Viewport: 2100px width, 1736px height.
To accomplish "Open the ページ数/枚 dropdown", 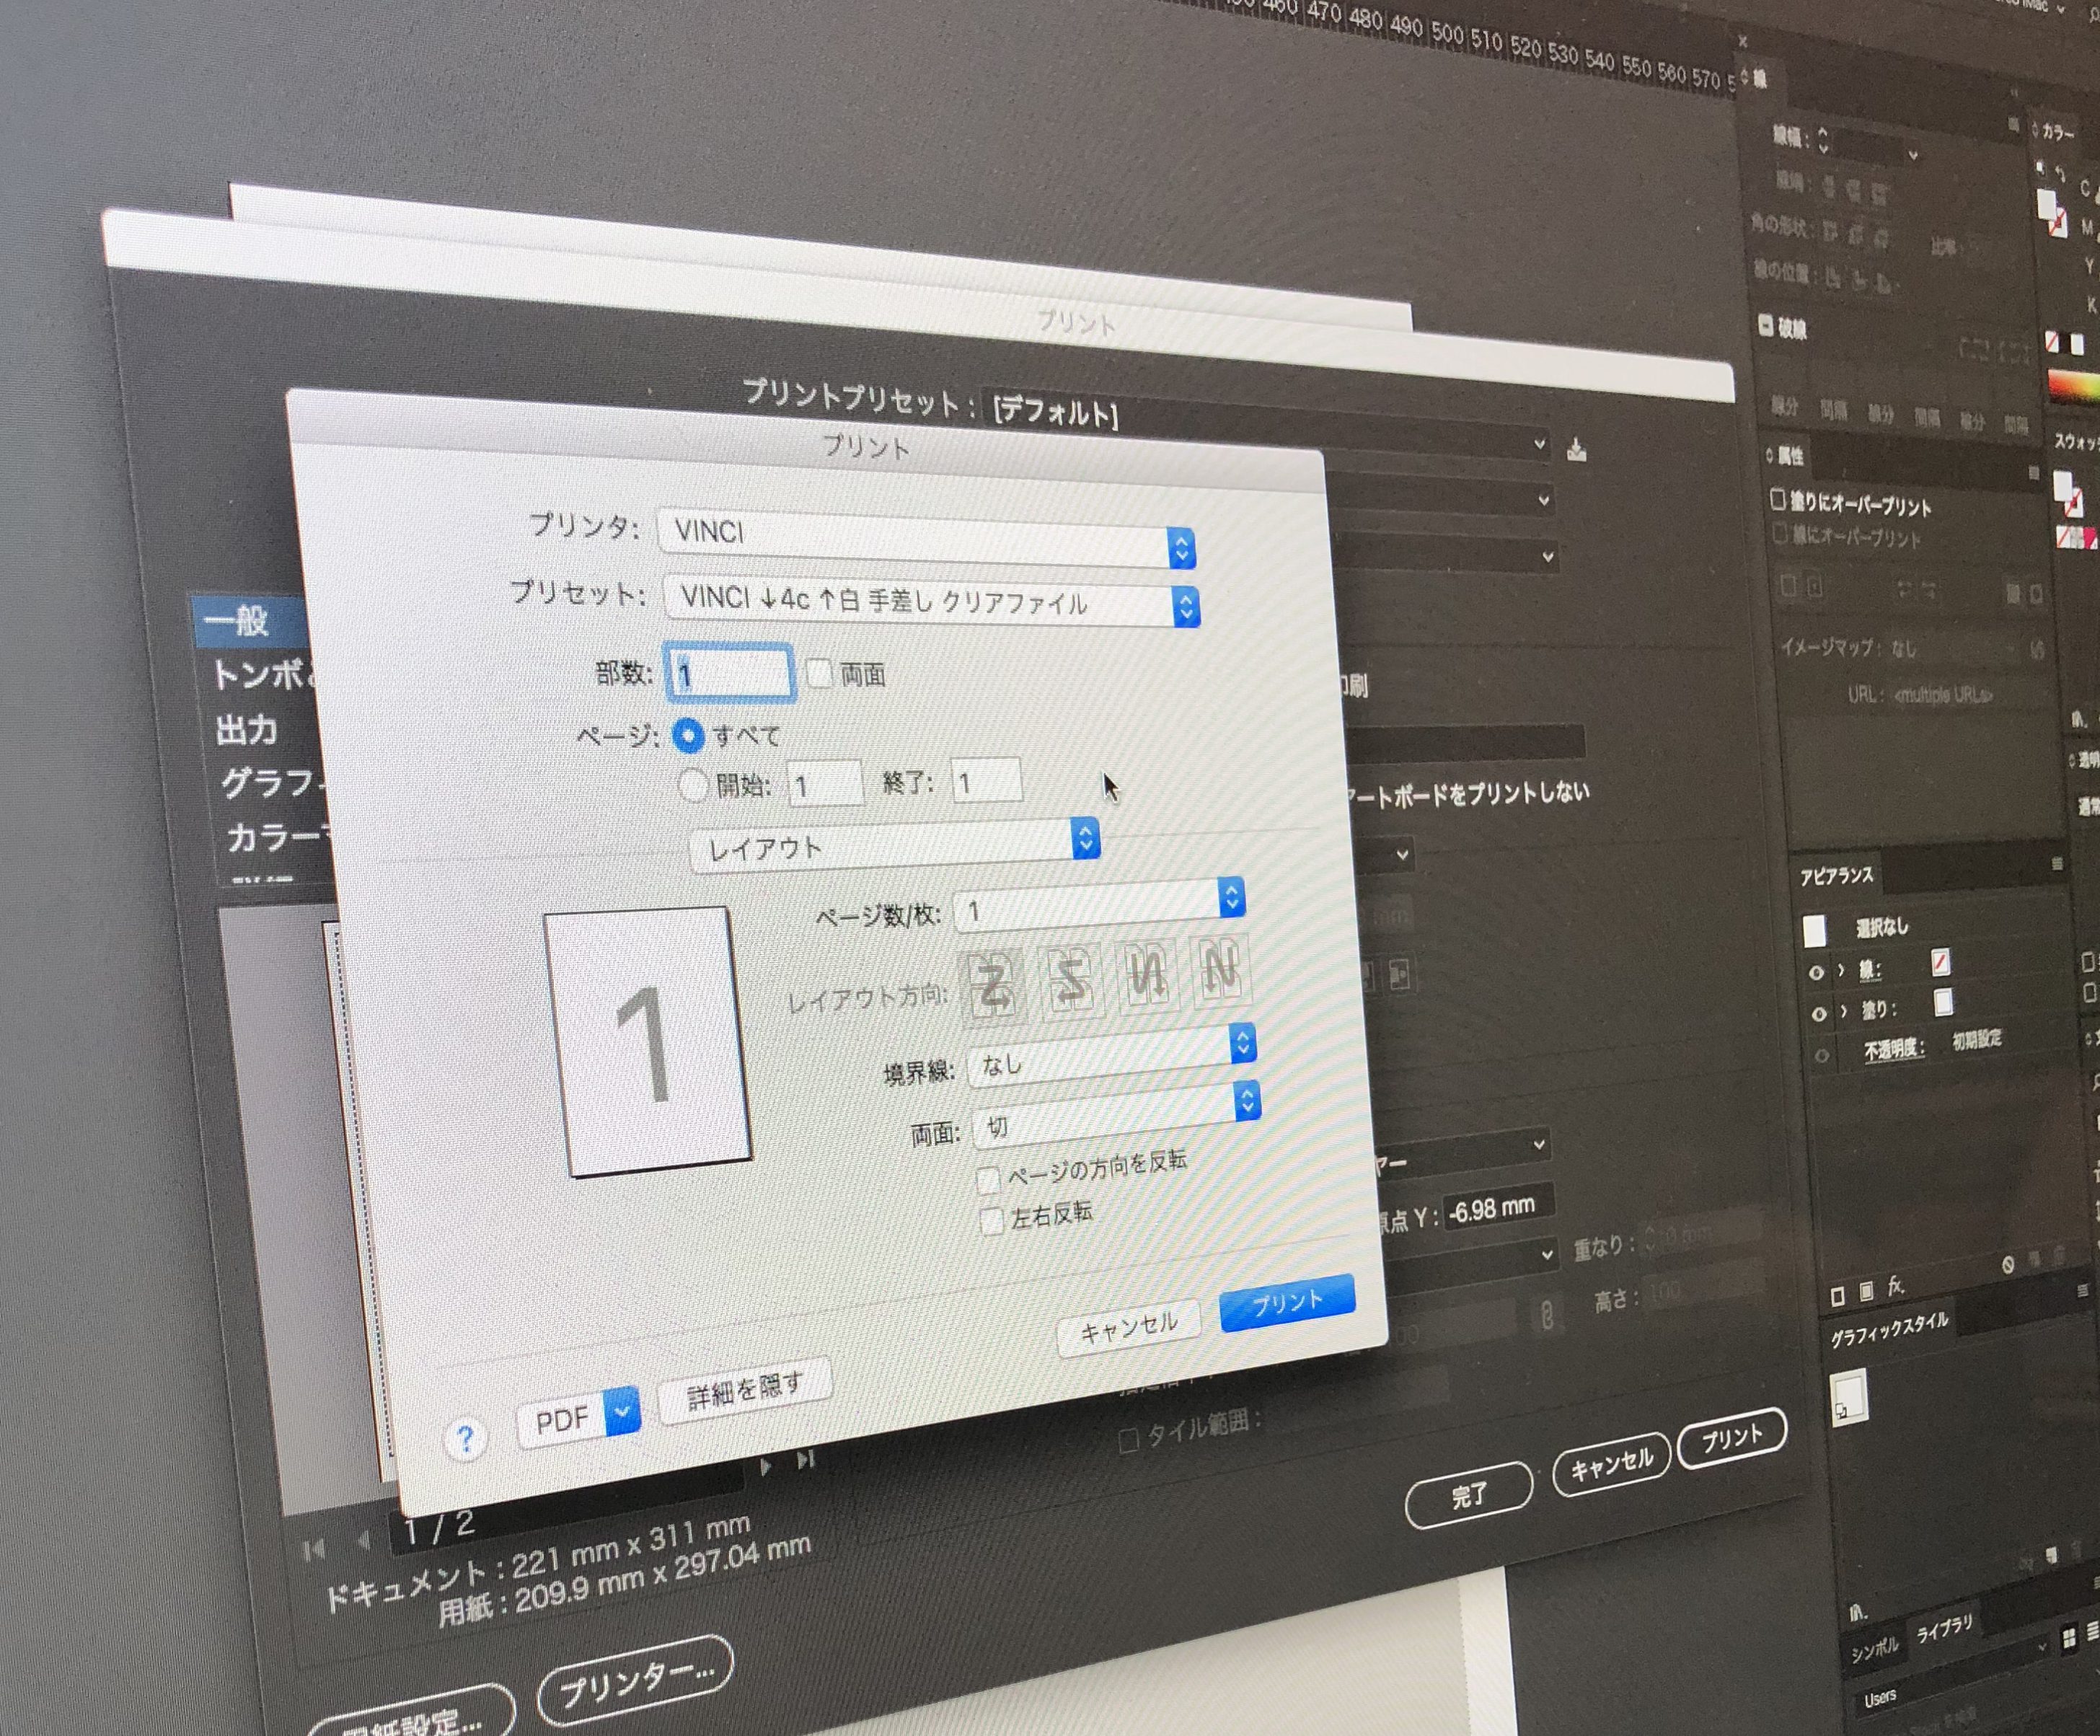I will [1100, 904].
